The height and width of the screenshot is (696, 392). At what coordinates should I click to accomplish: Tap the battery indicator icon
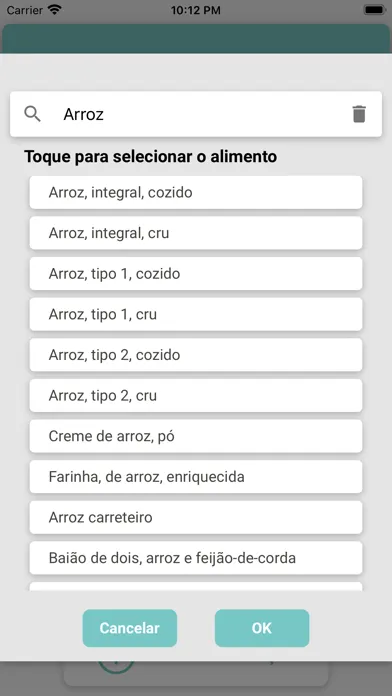tap(375, 10)
